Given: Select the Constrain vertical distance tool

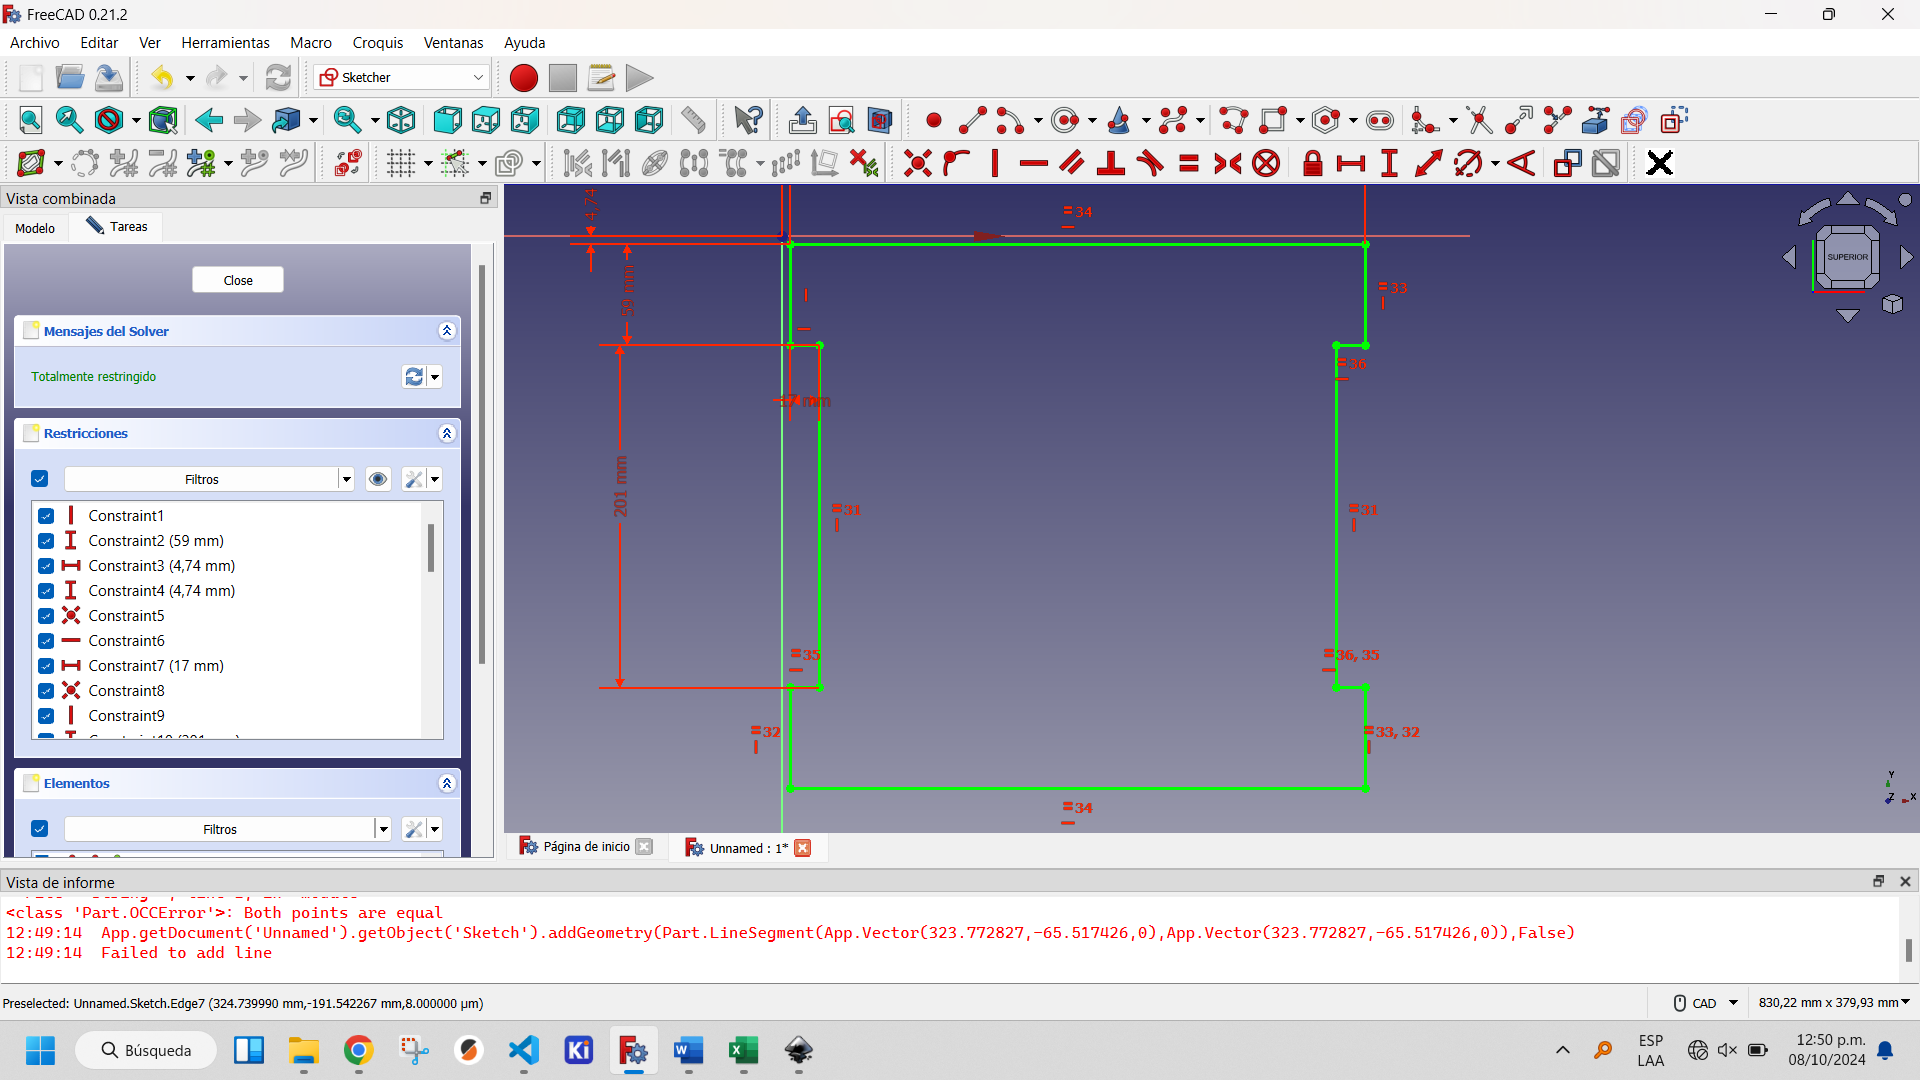Looking at the screenshot, I should click(x=1389, y=164).
